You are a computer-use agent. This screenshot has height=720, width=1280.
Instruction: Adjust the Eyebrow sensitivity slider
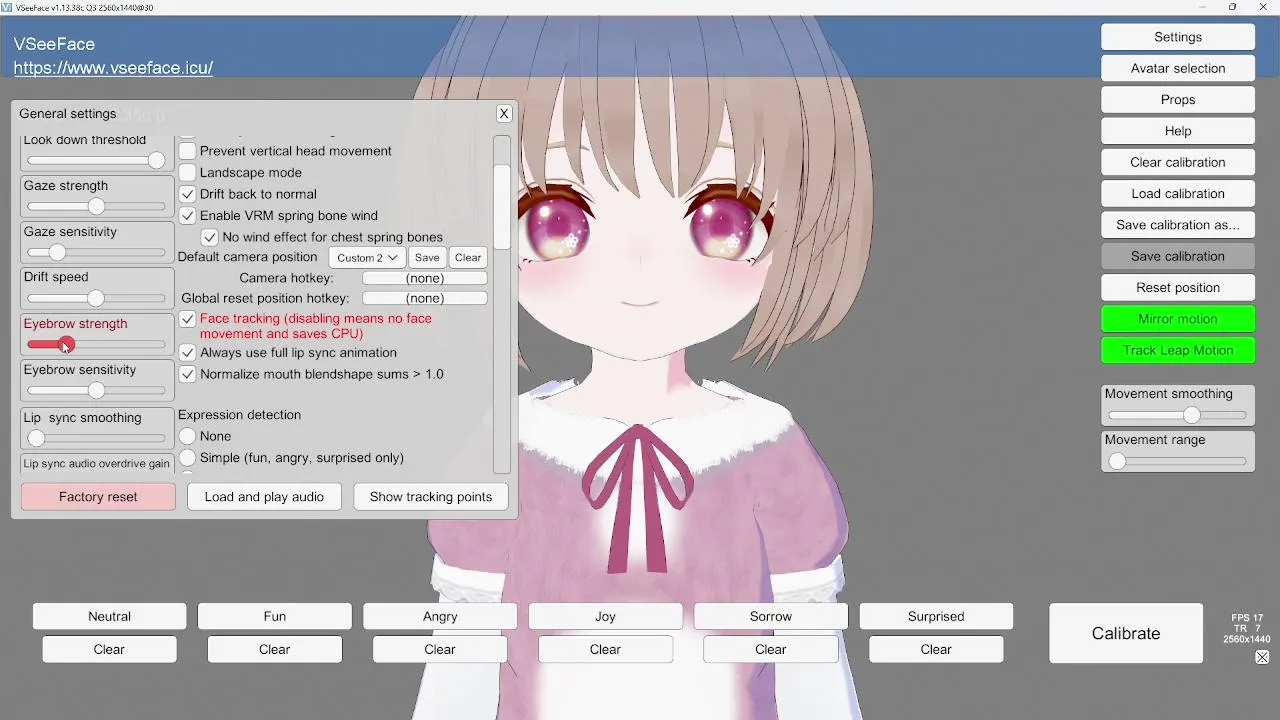(96, 390)
